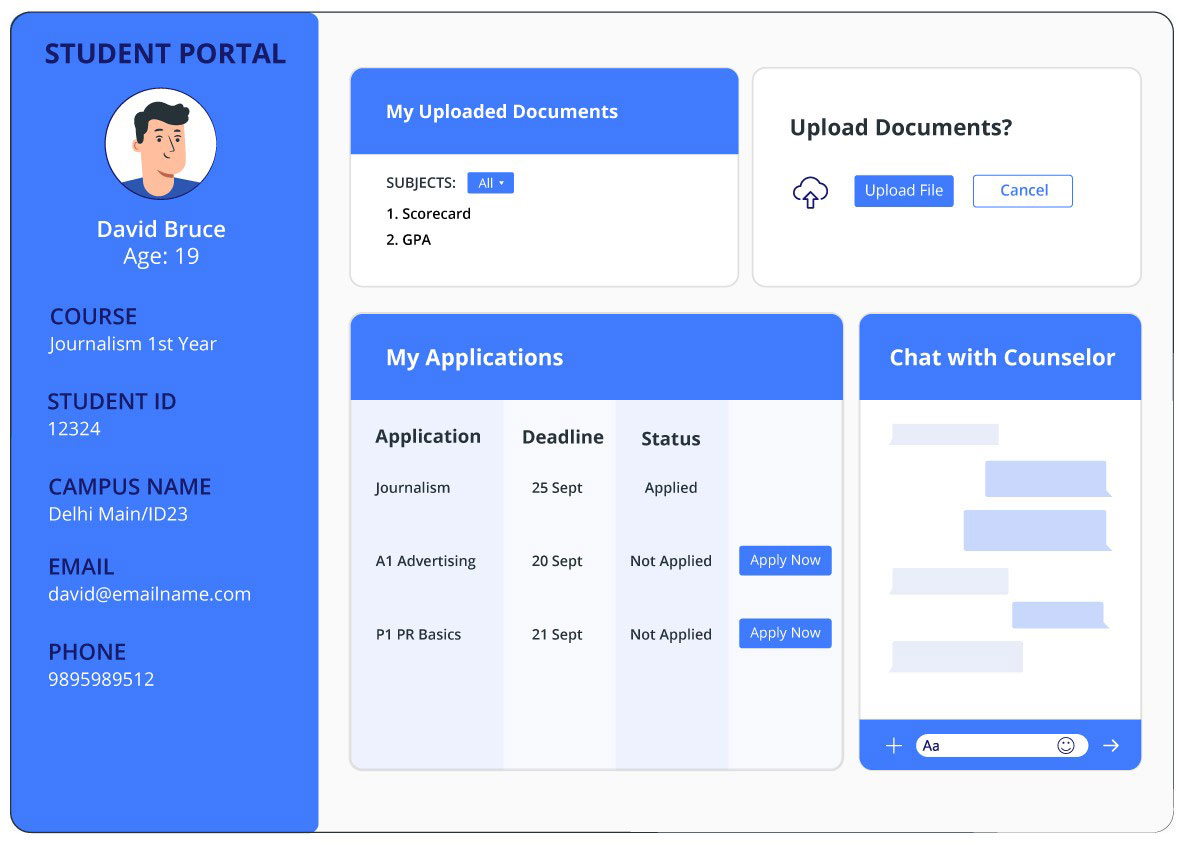Click the Cancel button

click(x=1023, y=191)
